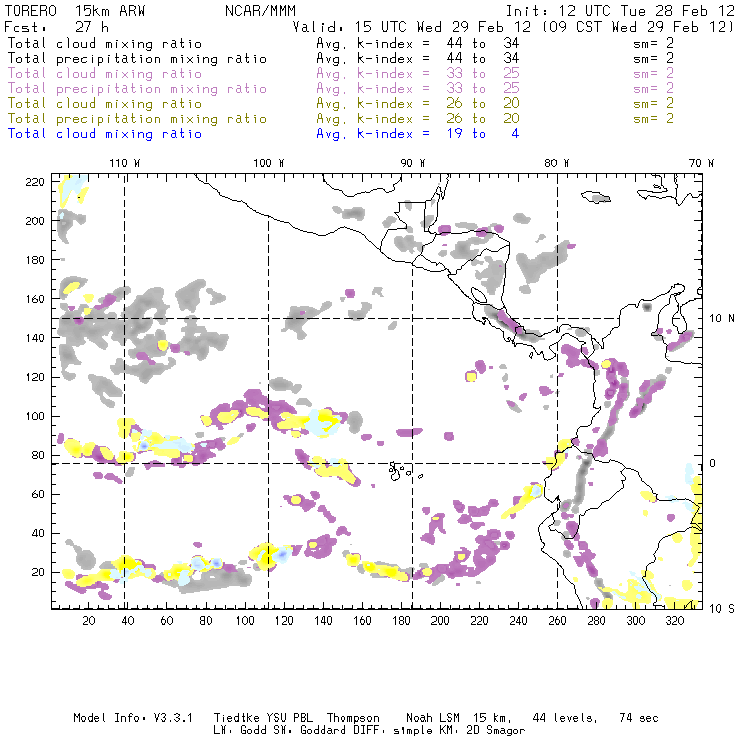
Task: Click the '100' label on the left y-axis
Action: click(35, 416)
